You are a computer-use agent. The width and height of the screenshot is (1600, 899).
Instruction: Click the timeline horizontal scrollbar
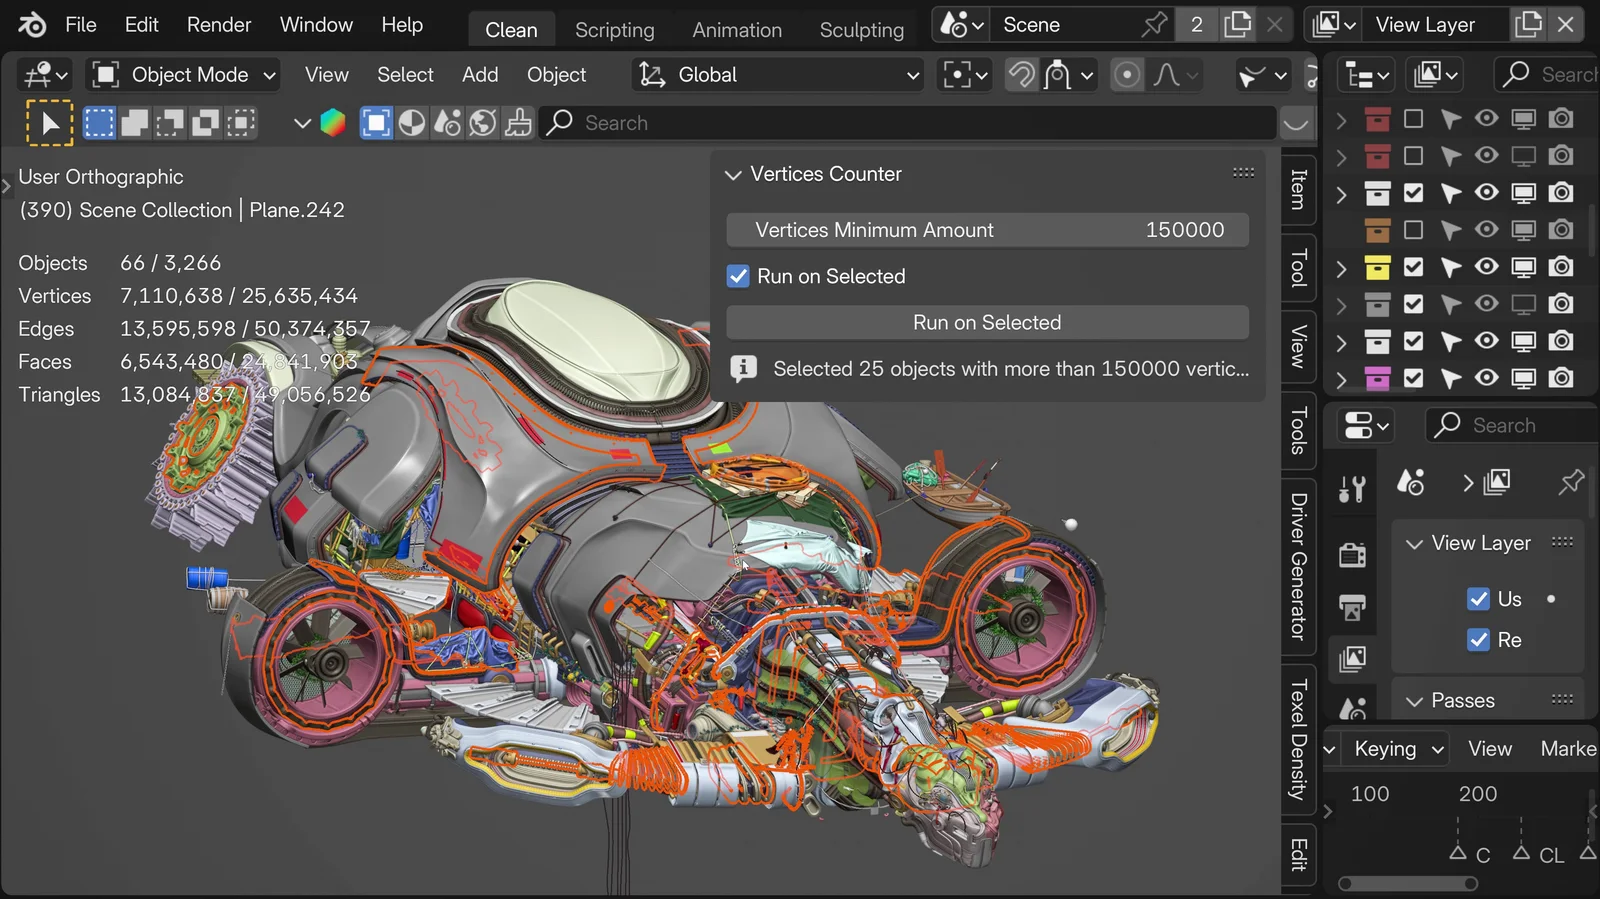coord(1408,884)
